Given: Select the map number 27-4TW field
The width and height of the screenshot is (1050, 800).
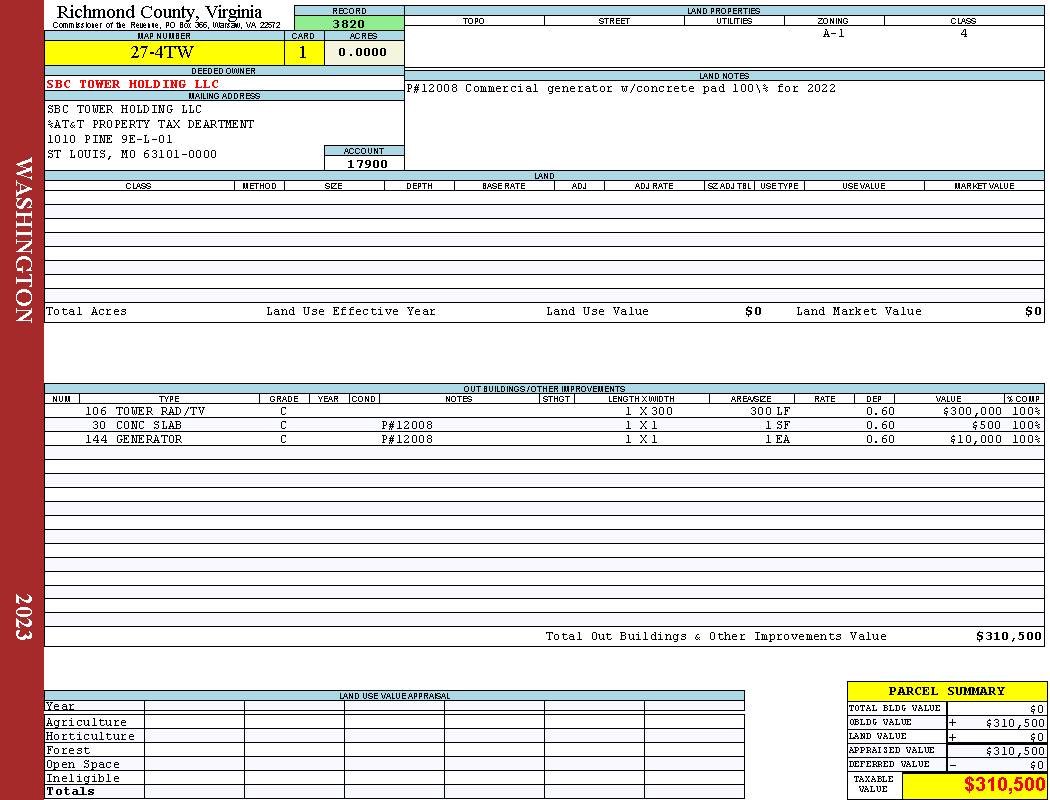Looking at the screenshot, I should 164,52.
